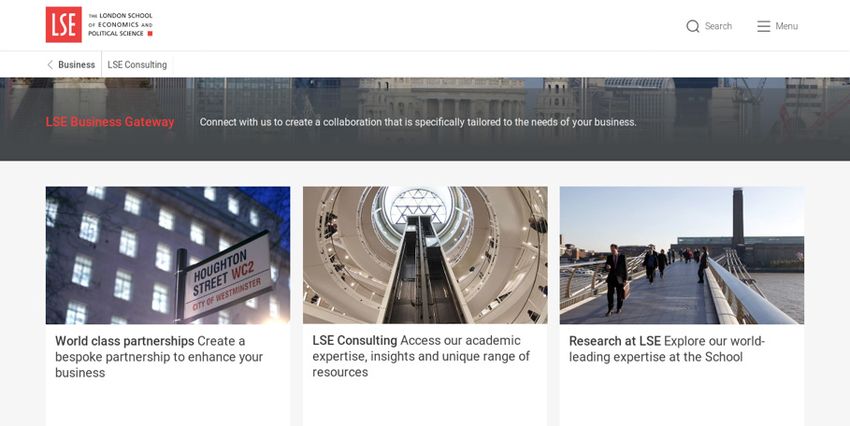Image resolution: width=850 pixels, height=426 pixels.
Task: Follow the World class partnerships link
Action: pyautogui.click(x=125, y=341)
